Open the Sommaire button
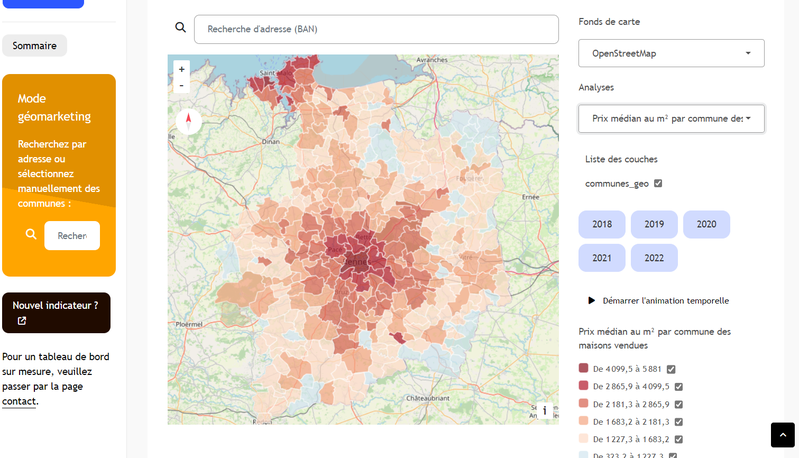This screenshot has width=799, height=458. point(34,45)
